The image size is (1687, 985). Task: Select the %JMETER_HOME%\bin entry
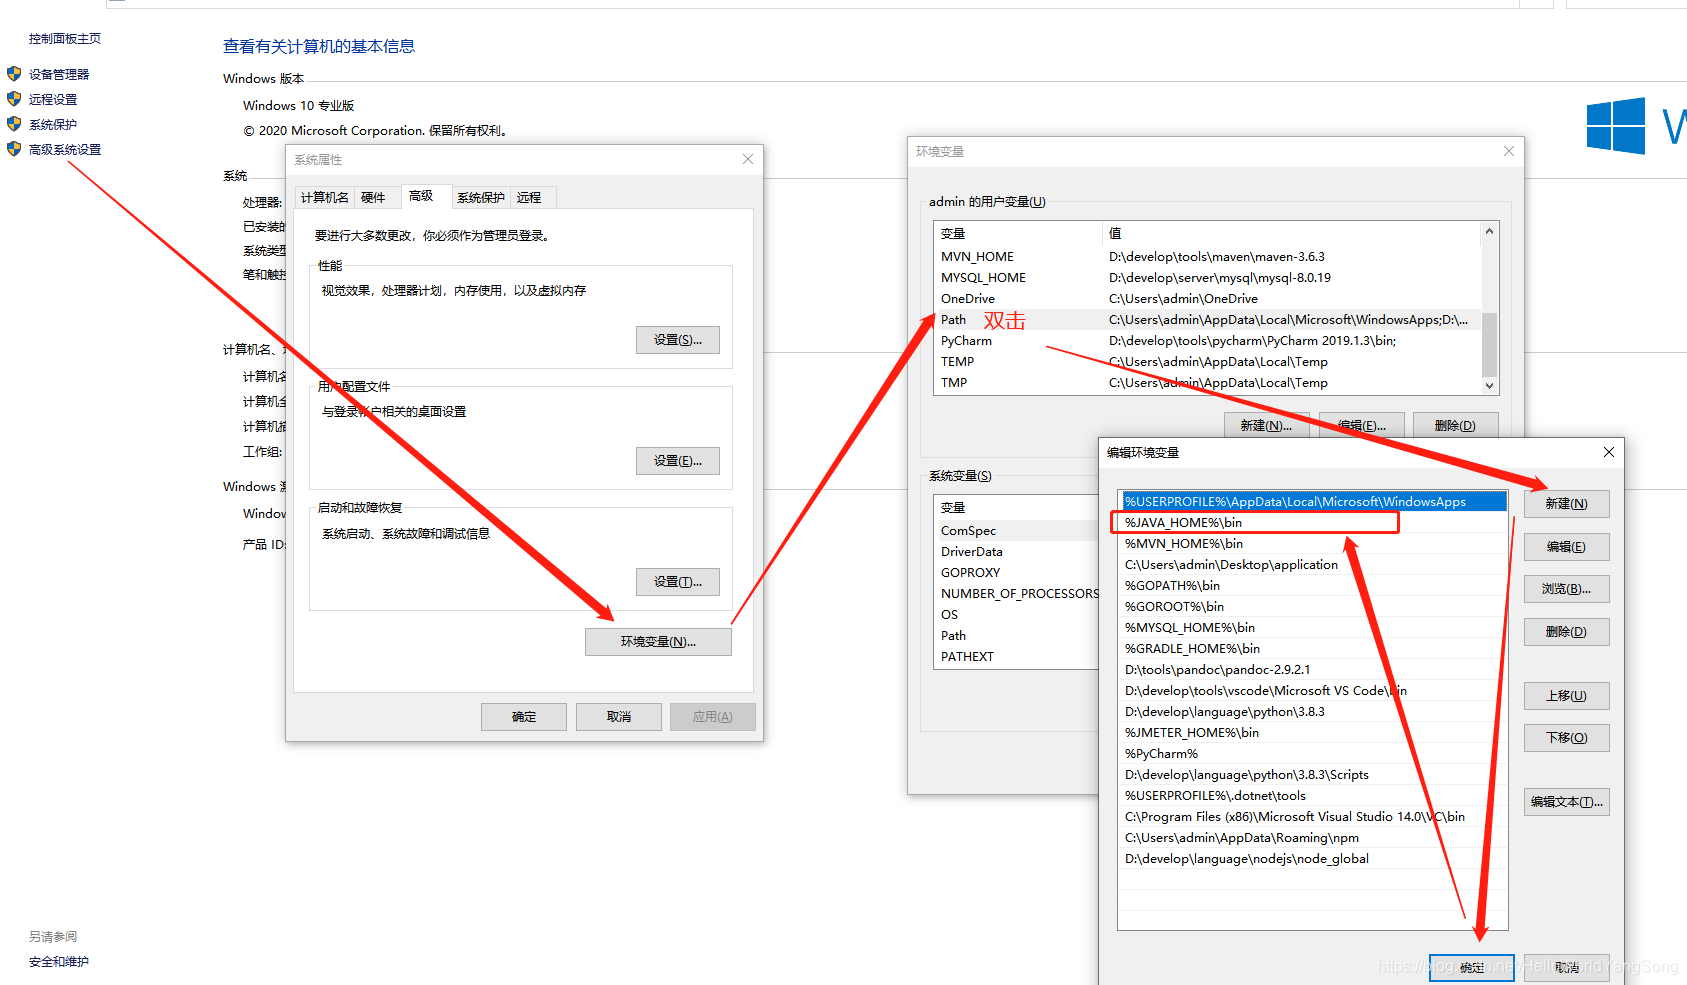coord(1313,733)
